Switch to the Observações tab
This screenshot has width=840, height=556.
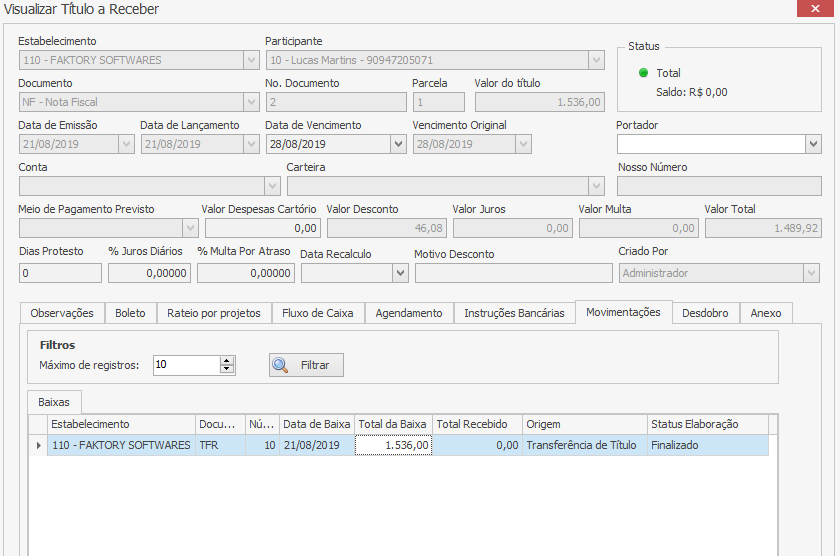pyautogui.click(x=62, y=313)
